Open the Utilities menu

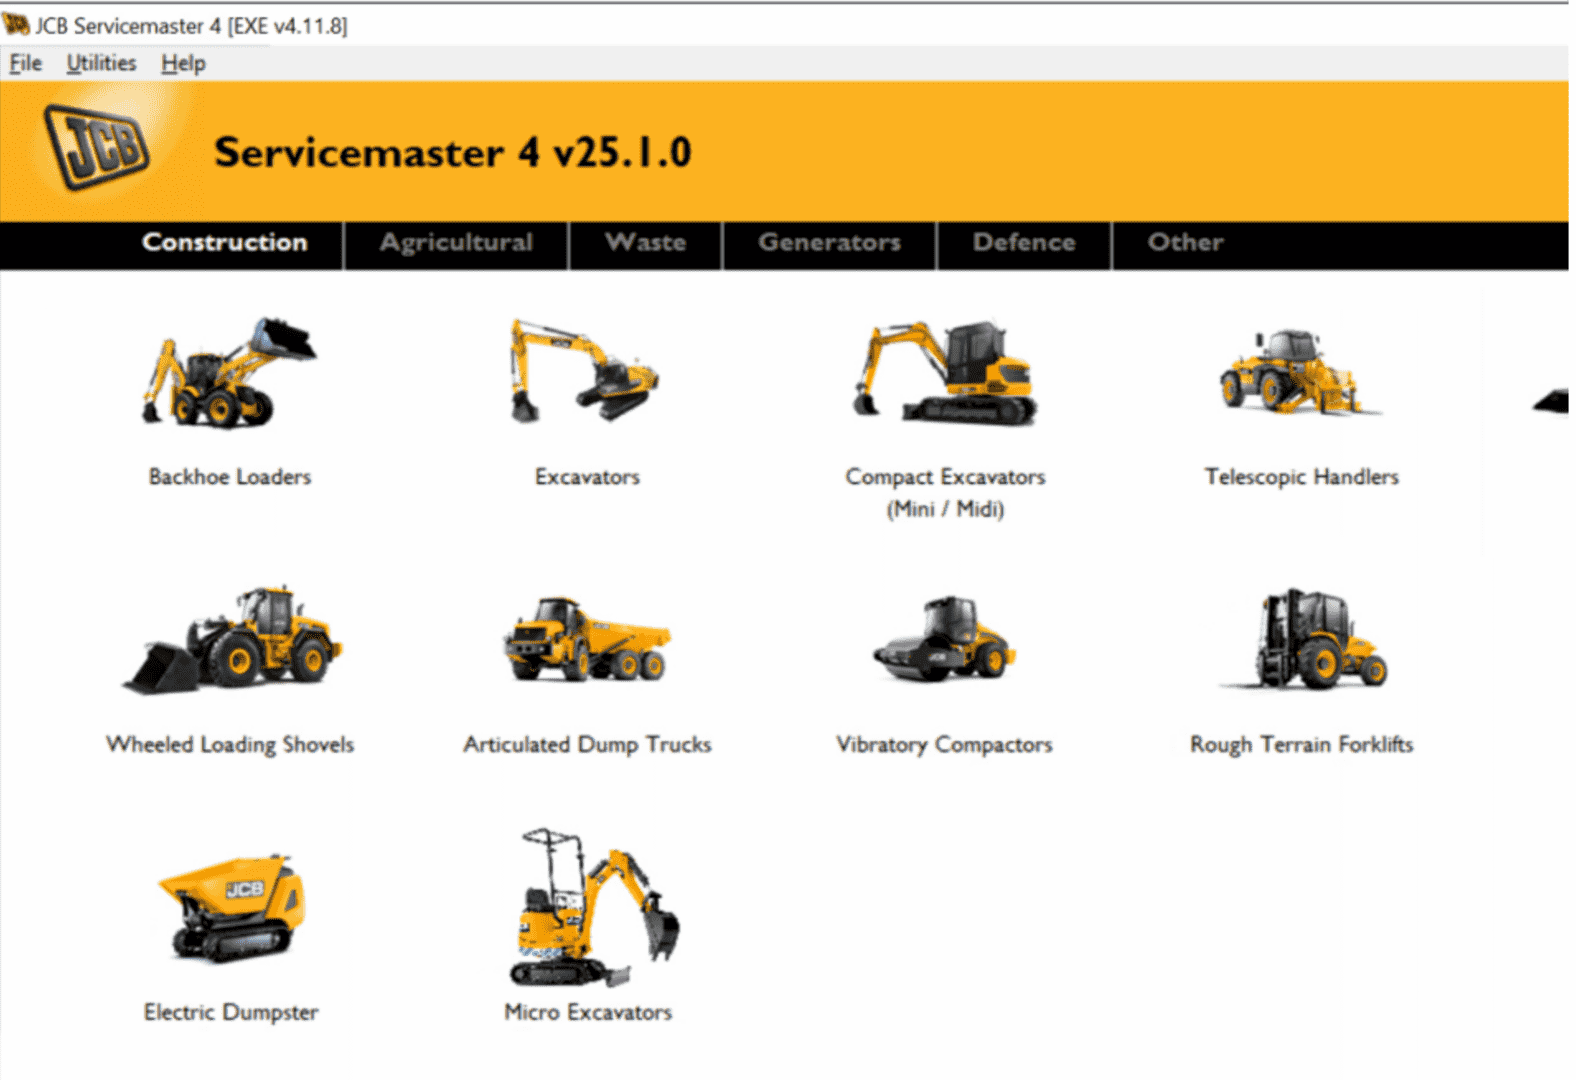point(101,63)
